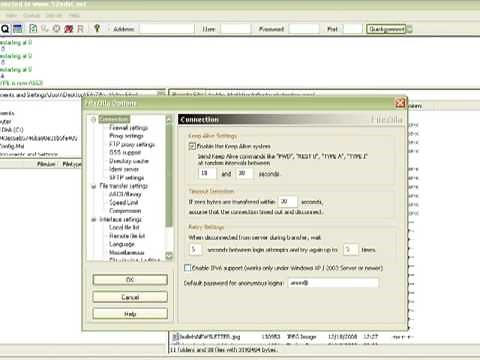Click the red disconnect toolbar icon

(69, 29)
